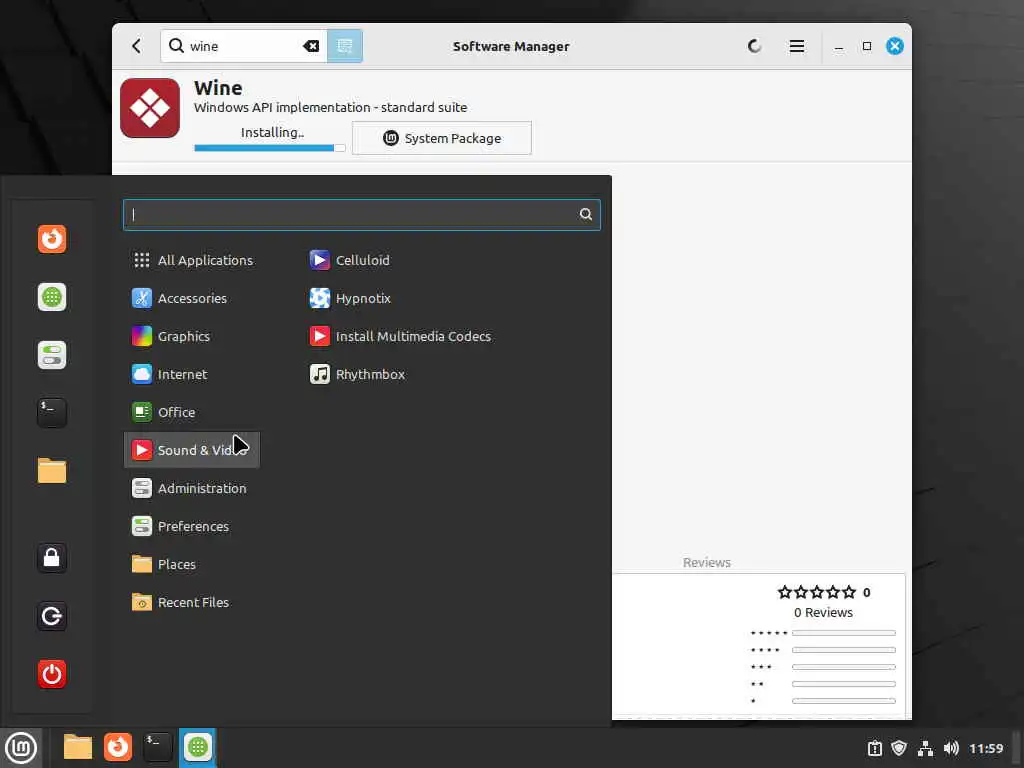1024x768 pixels.
Task: Click Software Manager taskbar window button
Action: [x=198, y=747]
